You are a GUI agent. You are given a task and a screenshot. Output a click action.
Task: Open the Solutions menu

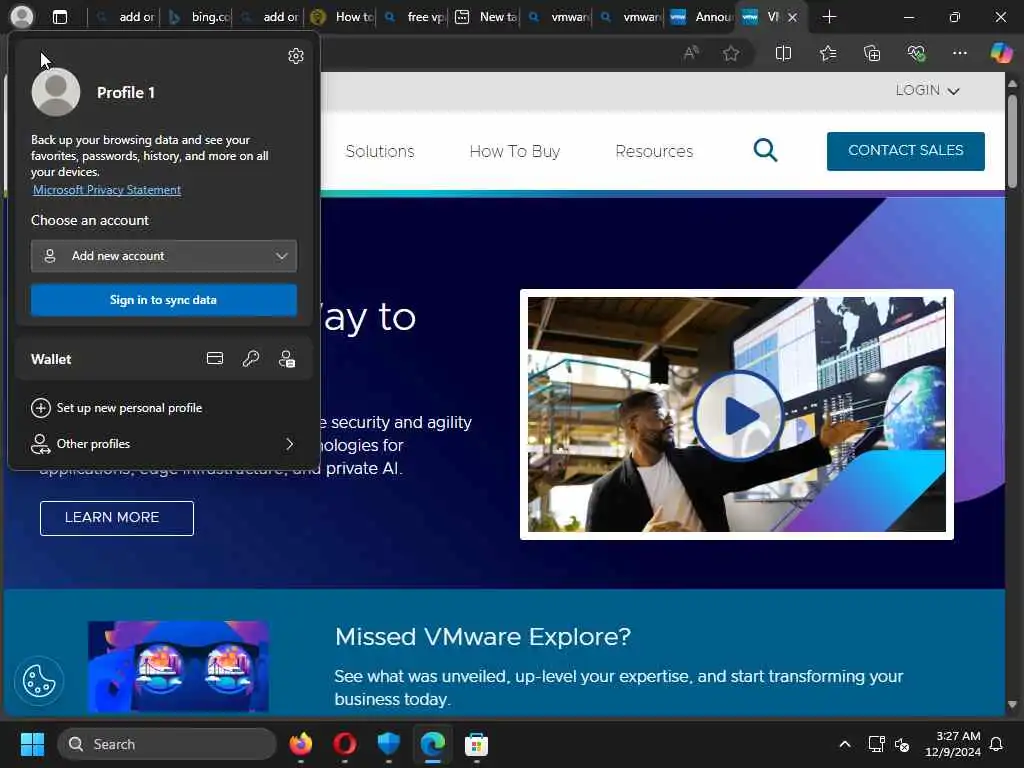tap(380, 152)
